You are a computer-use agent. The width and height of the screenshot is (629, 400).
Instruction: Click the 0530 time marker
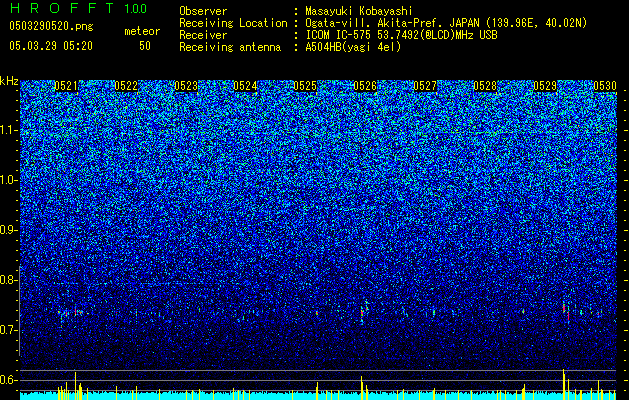pyautogui.click(x=605, y=86)
